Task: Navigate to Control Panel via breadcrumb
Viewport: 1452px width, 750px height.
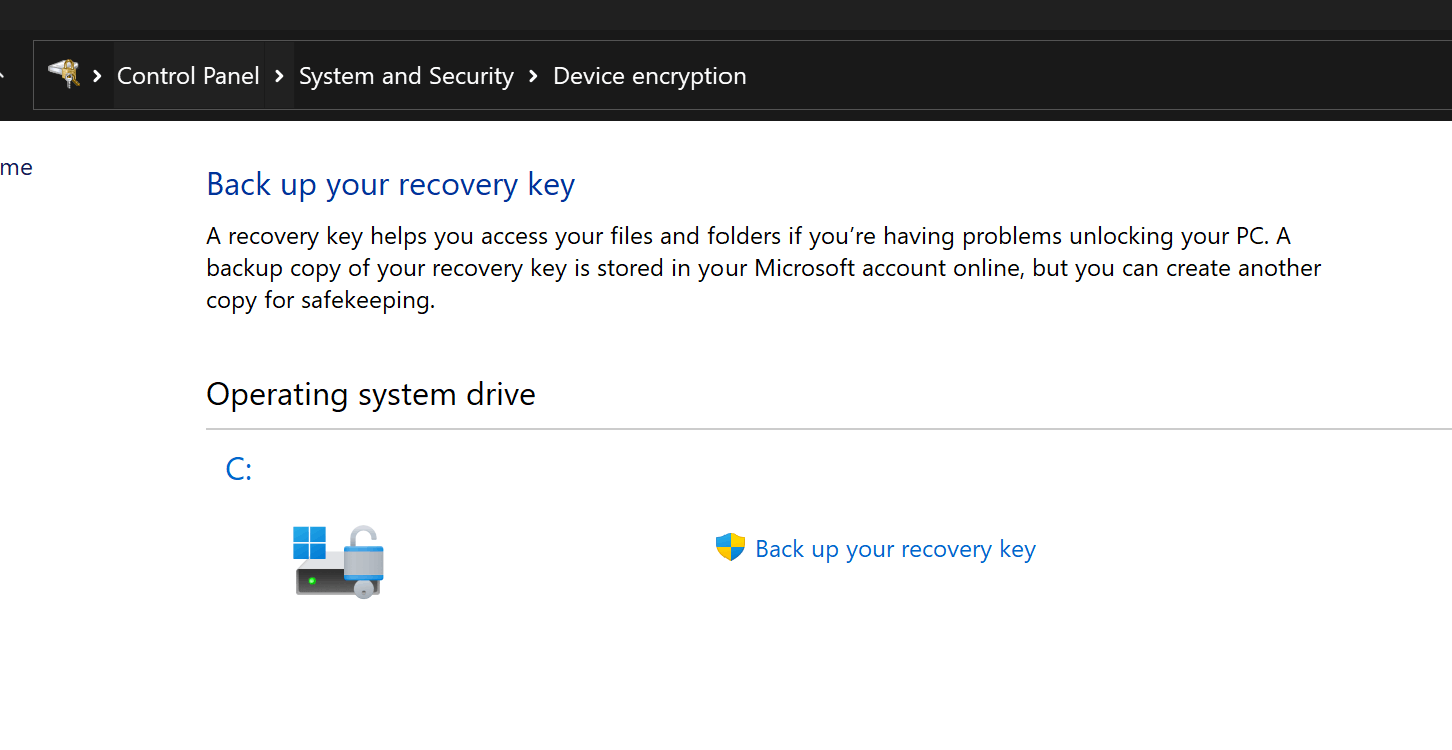Action: pyautogui.click(x=188, y=75)
